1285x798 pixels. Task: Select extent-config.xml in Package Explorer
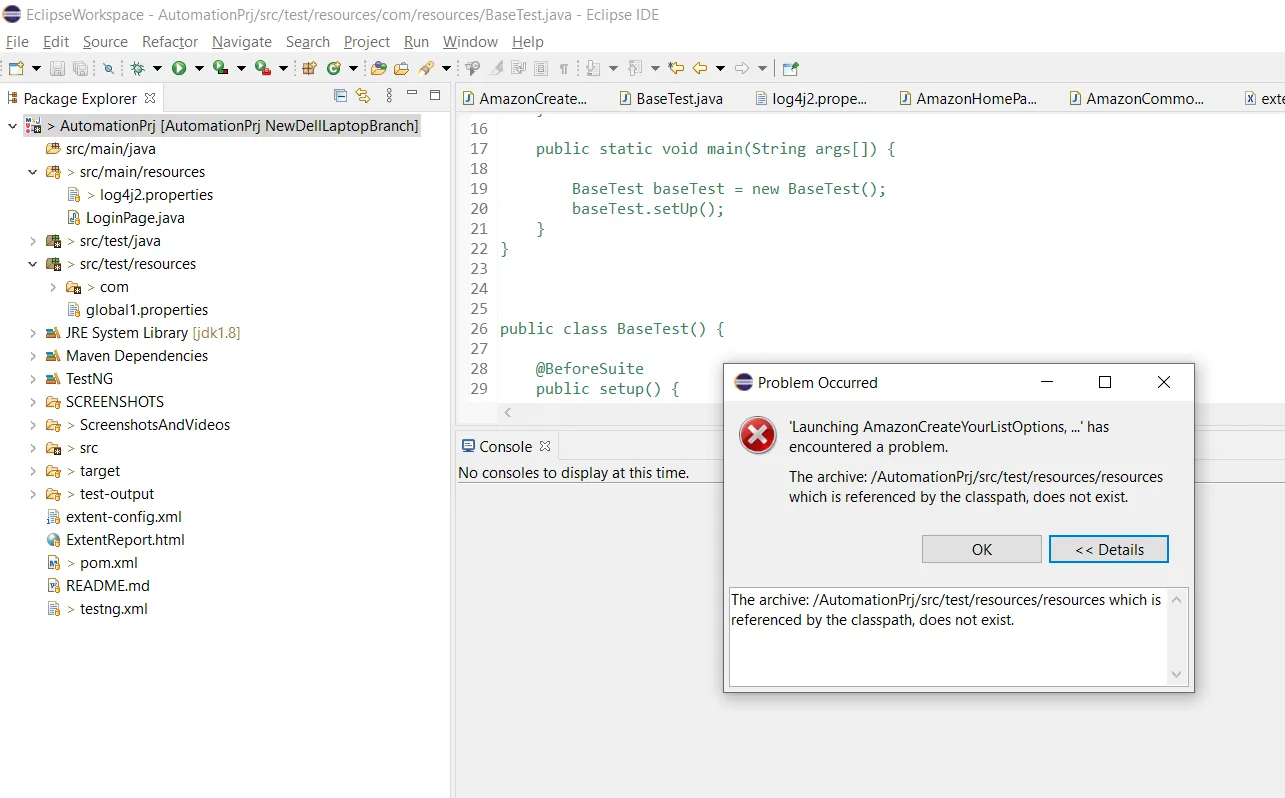124,517
